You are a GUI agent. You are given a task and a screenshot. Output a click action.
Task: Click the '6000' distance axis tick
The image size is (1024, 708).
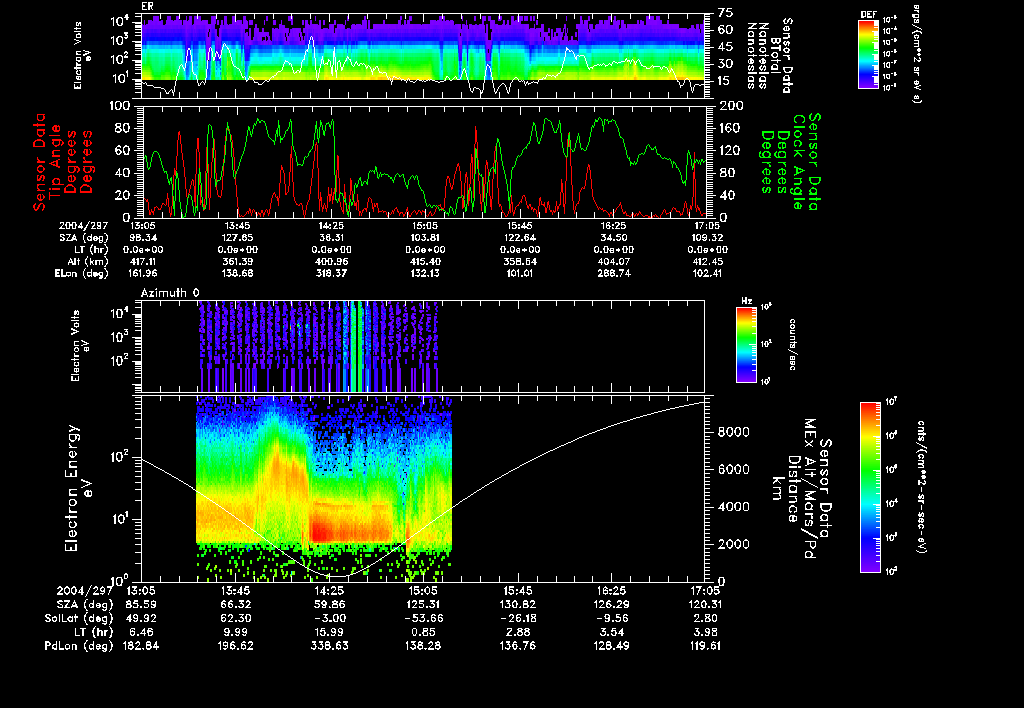click(x=734, y=470)
